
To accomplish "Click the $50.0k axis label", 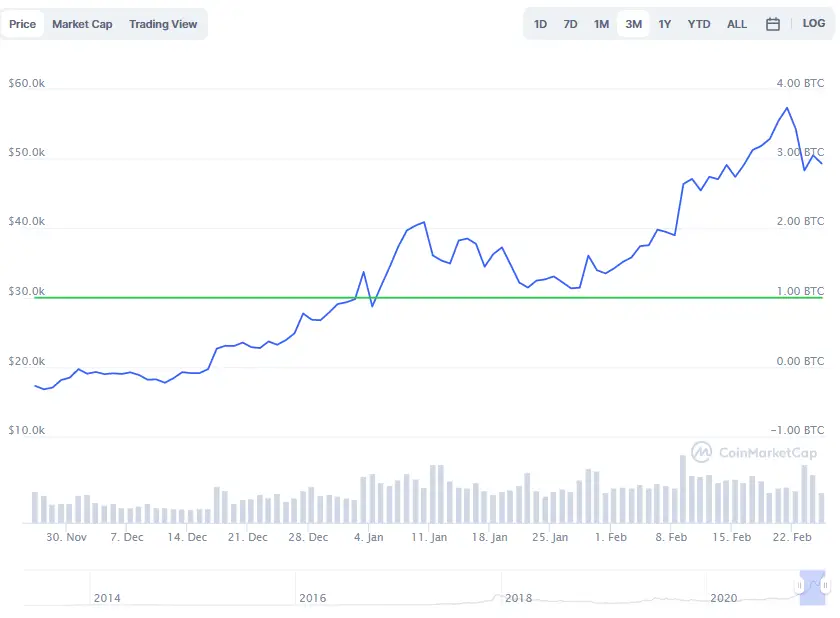I will coord(26,152).
